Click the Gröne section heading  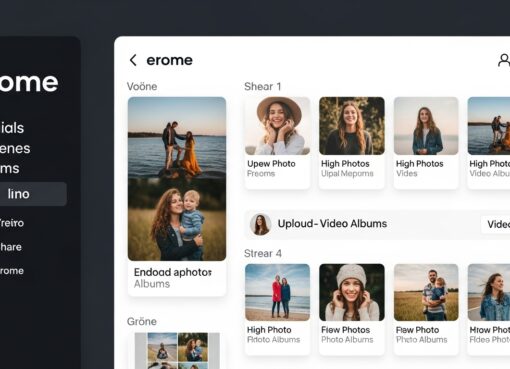142,322
